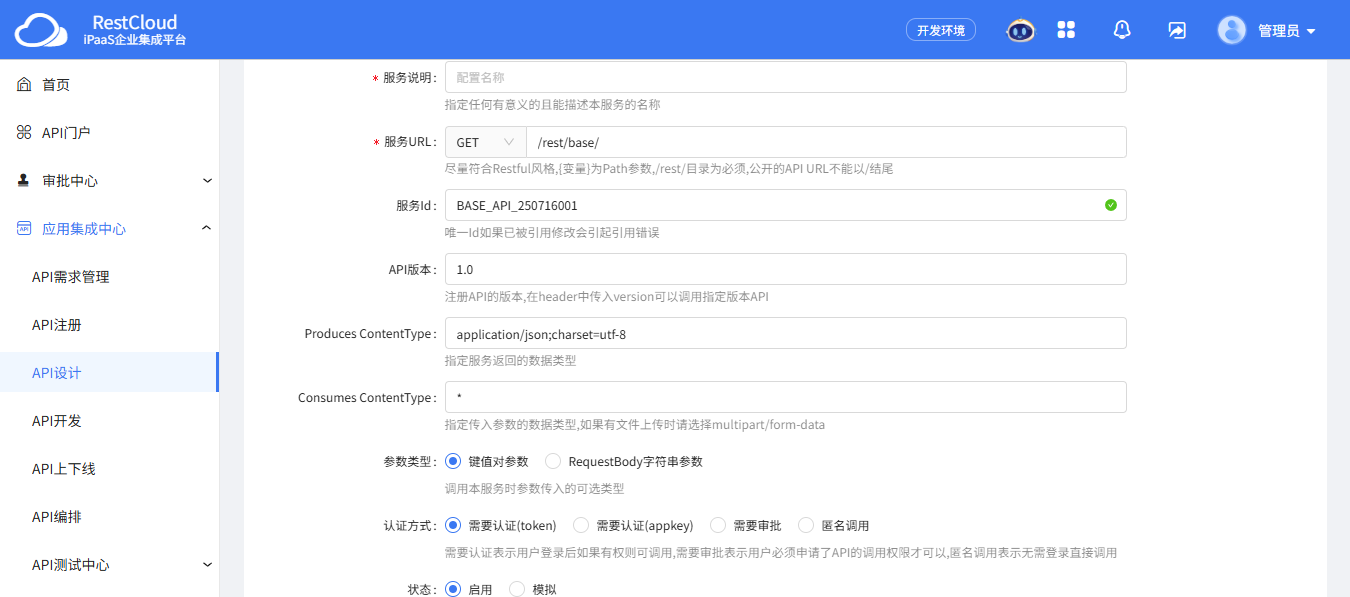Image resolution: width=1350 pixels, height=597 pixels.
Task: Click the API门户 sidebar icon
Action: [25, 133]
